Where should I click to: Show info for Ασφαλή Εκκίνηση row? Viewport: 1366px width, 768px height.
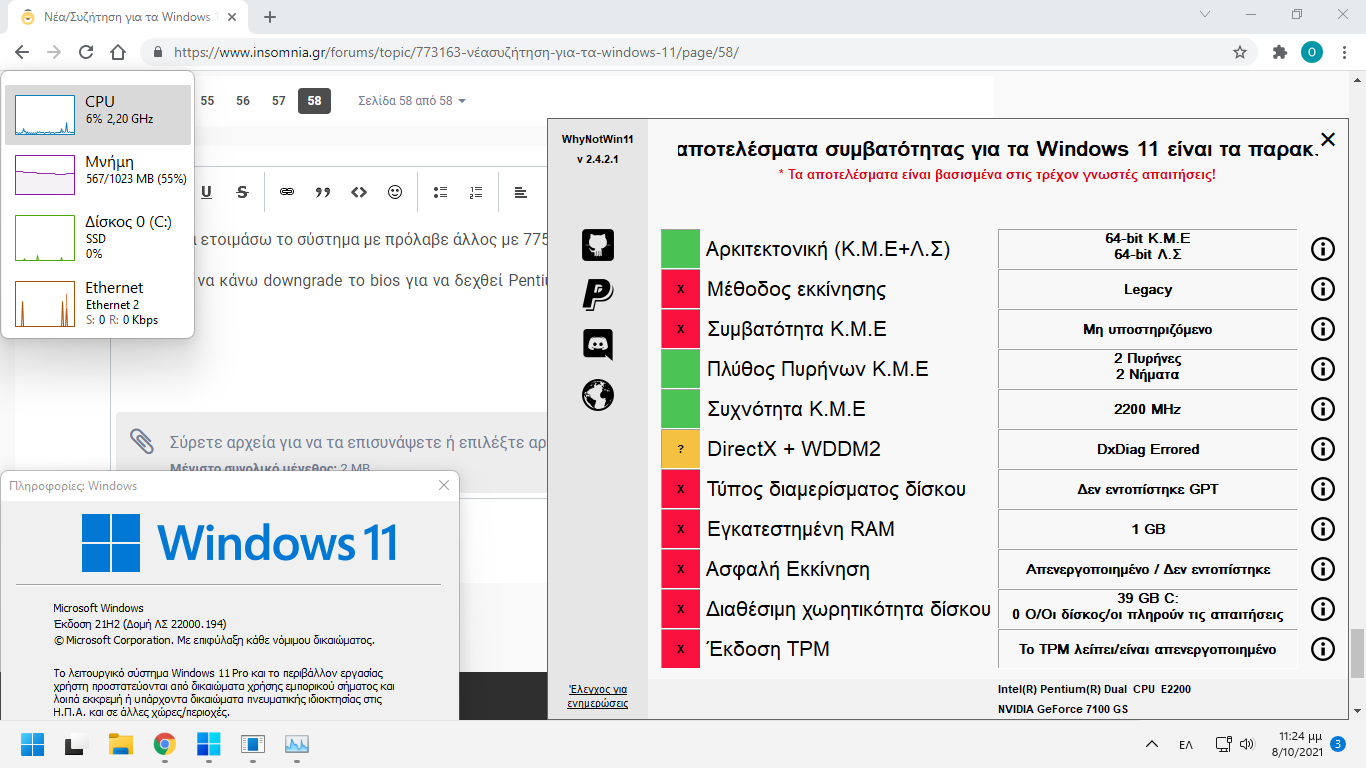click(x=1322, y=569)
